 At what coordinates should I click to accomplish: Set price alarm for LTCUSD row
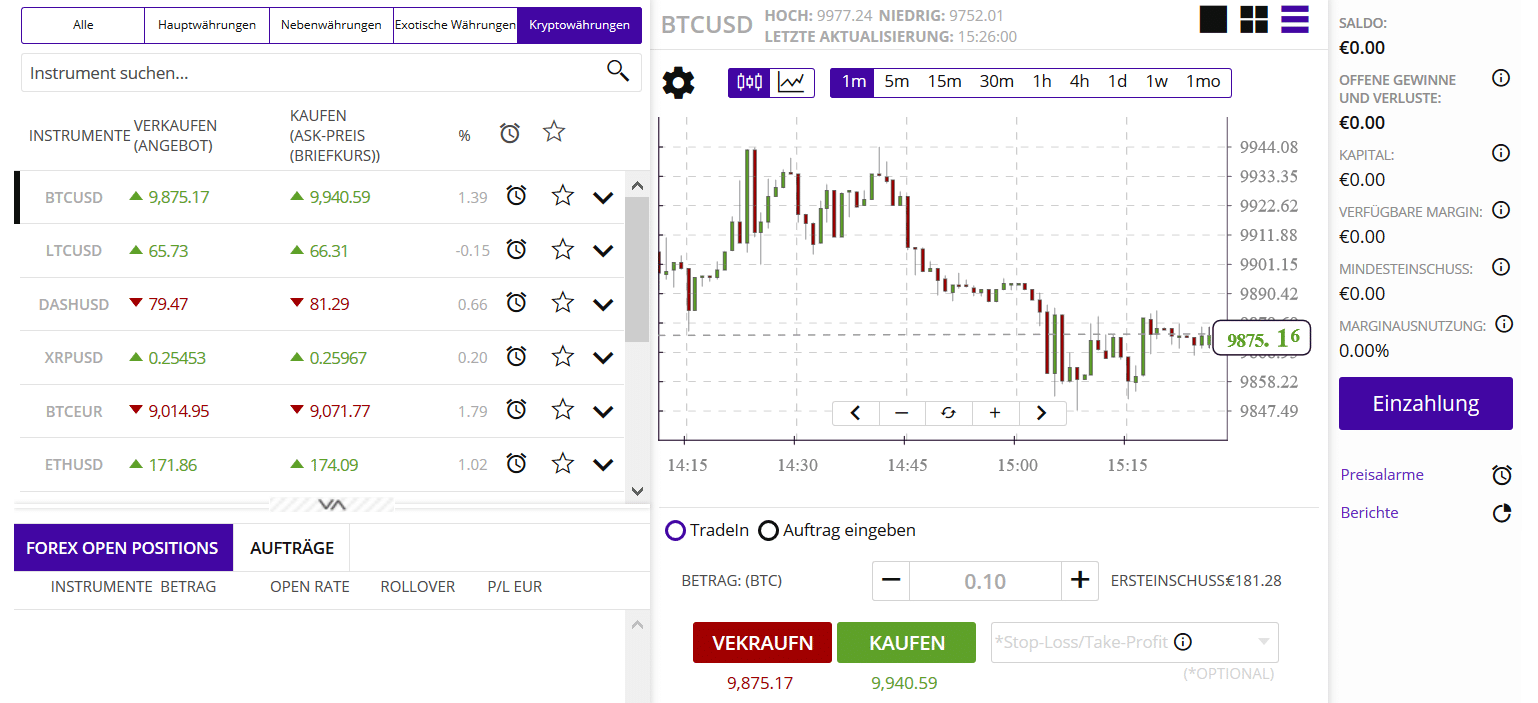tap(516, 250)
